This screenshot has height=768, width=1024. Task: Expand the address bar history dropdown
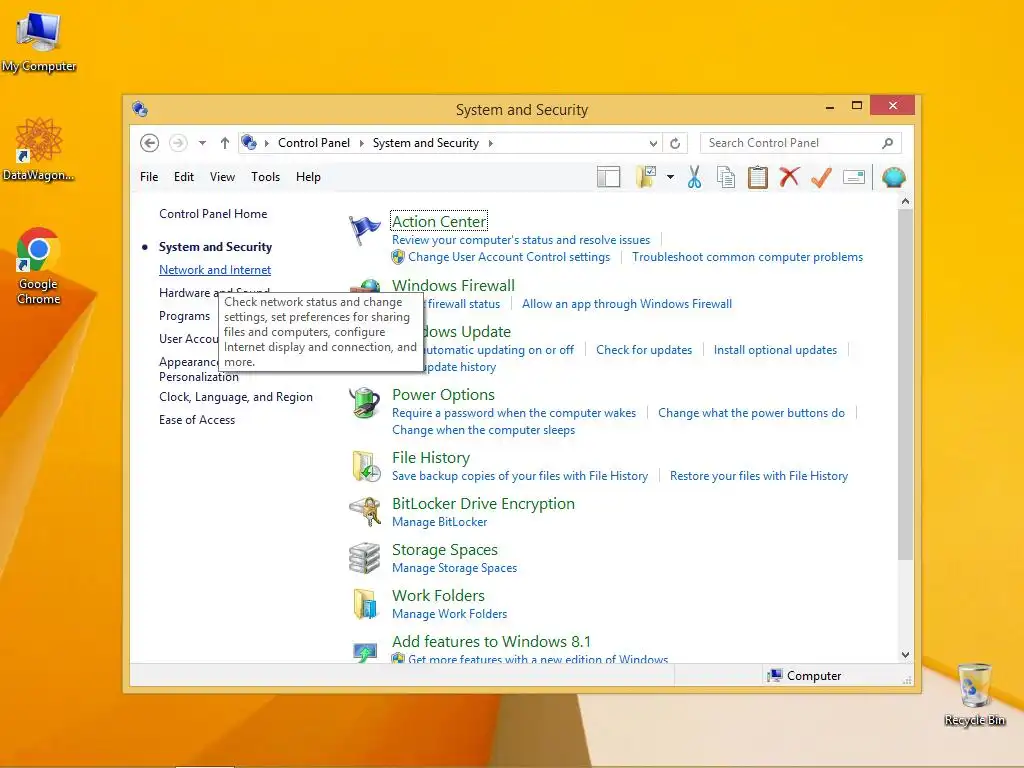click(653, 143)
